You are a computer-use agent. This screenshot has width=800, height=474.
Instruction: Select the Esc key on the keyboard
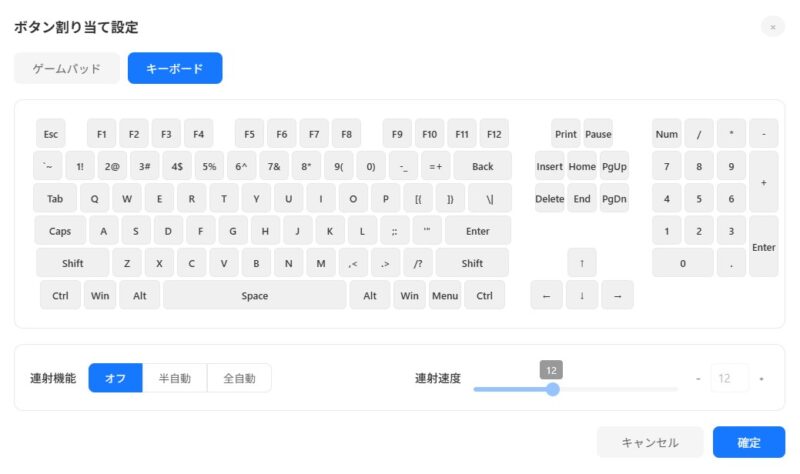click(x=51, y=134)
